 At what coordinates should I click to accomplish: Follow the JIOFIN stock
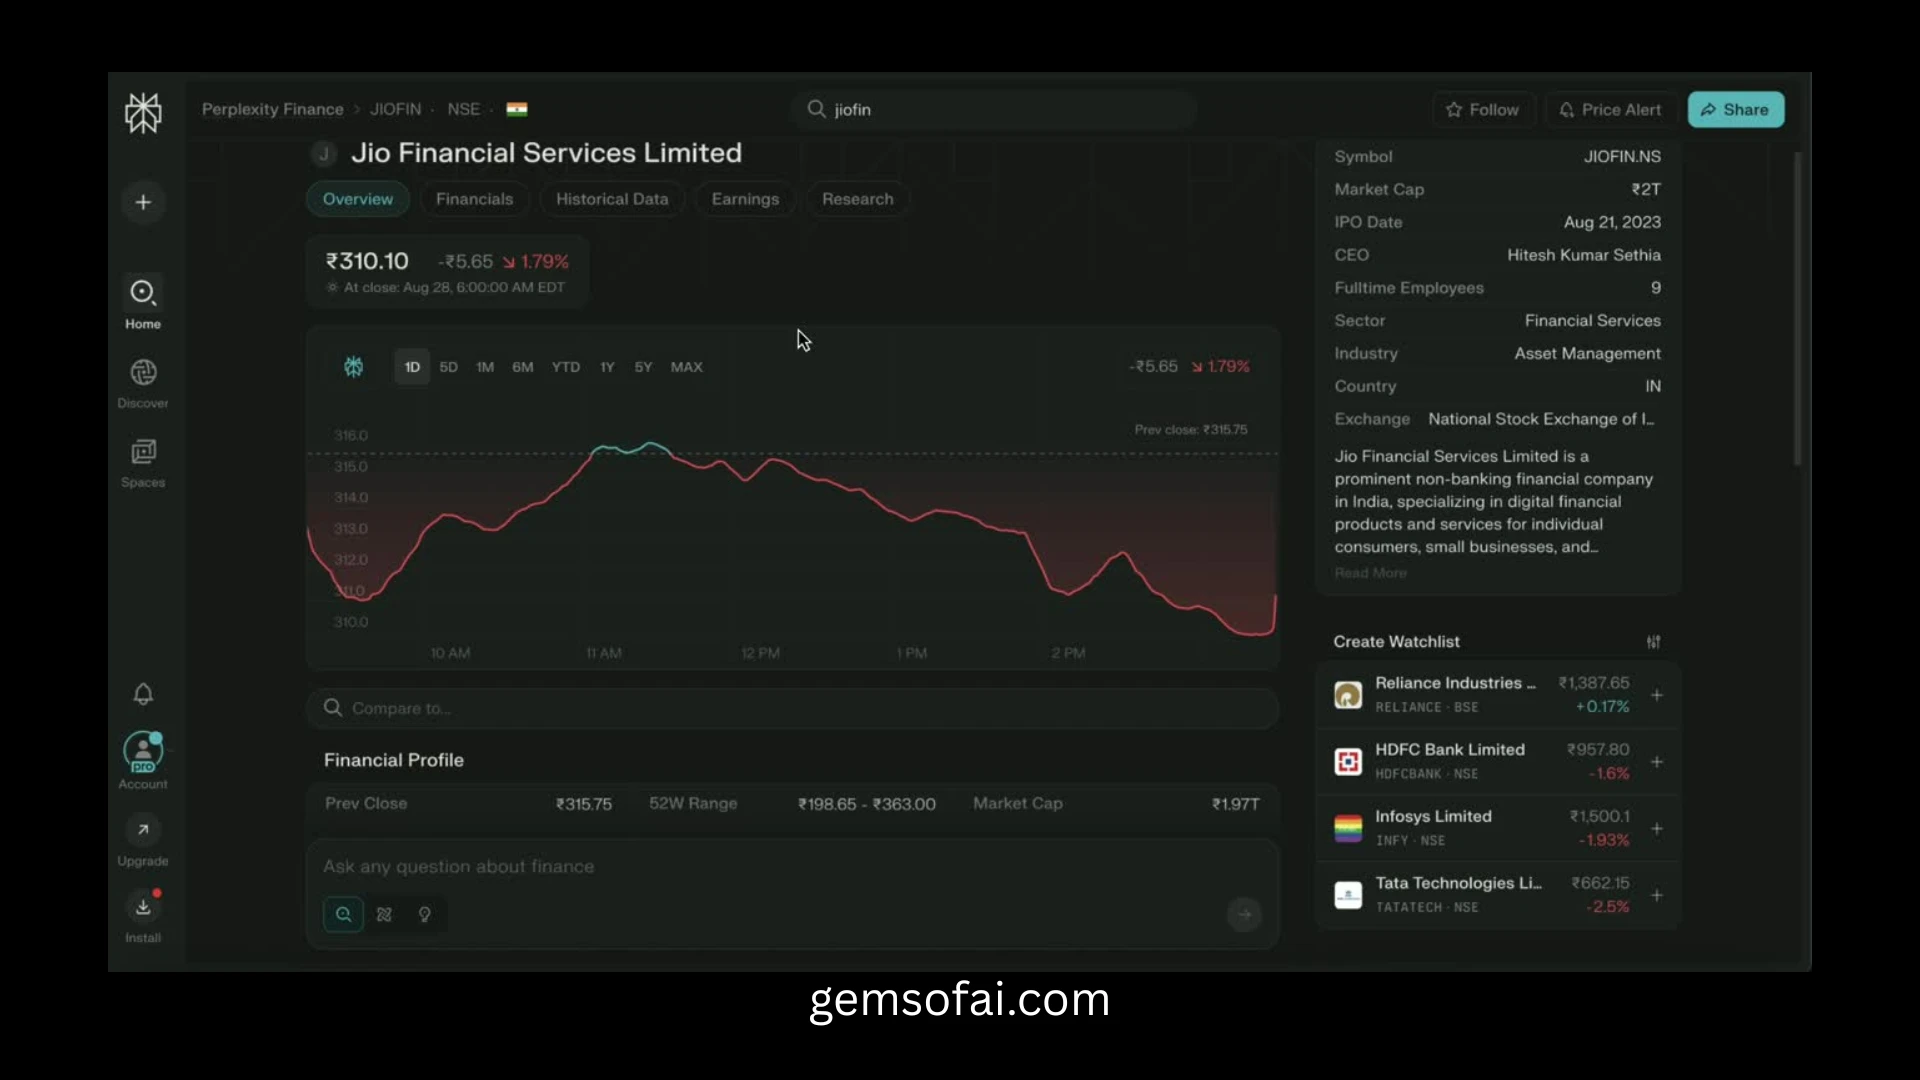pos(1483,110)
